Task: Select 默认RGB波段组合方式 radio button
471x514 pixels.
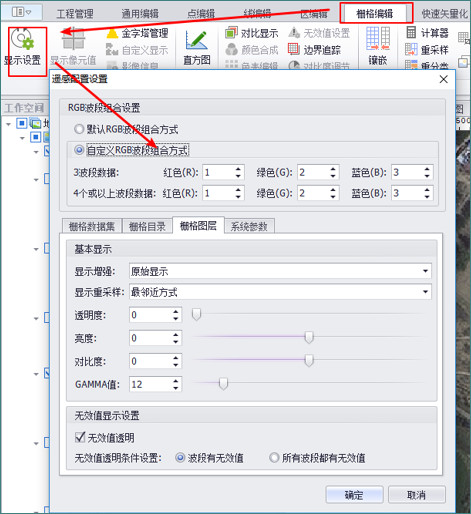Action: pyautogui.click(x=79, y=129)
